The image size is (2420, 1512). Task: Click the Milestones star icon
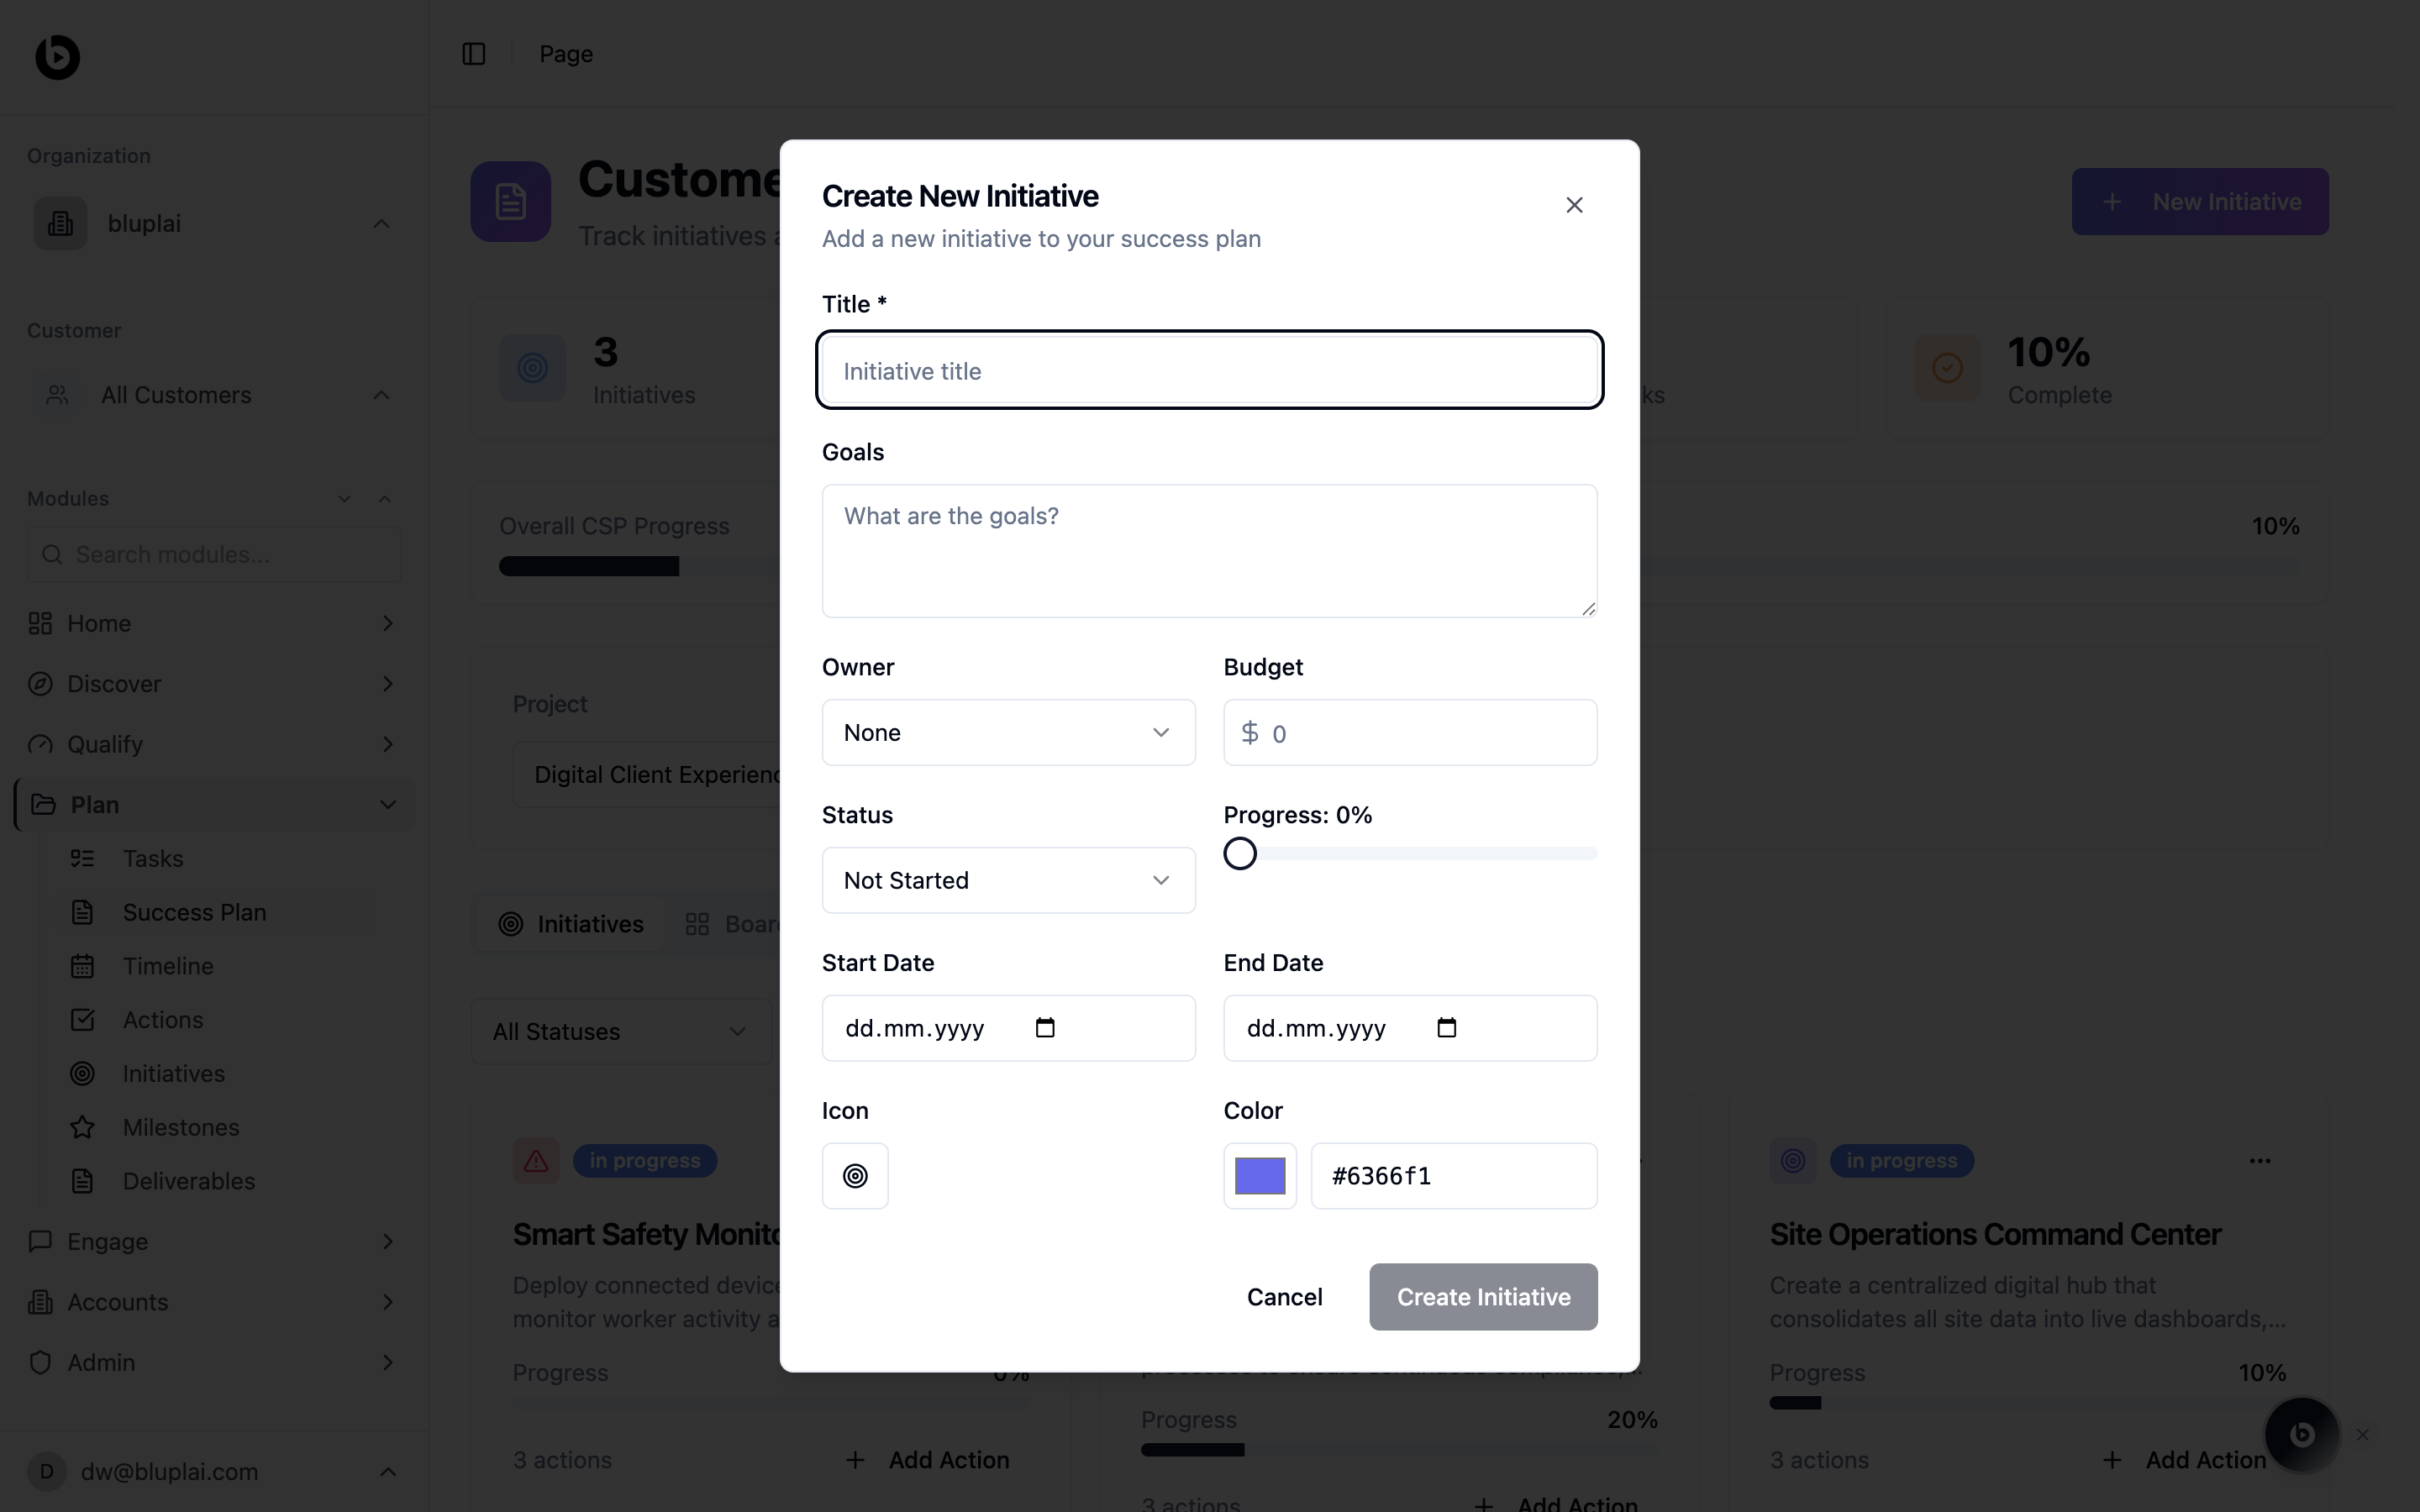coord(83,1127)
